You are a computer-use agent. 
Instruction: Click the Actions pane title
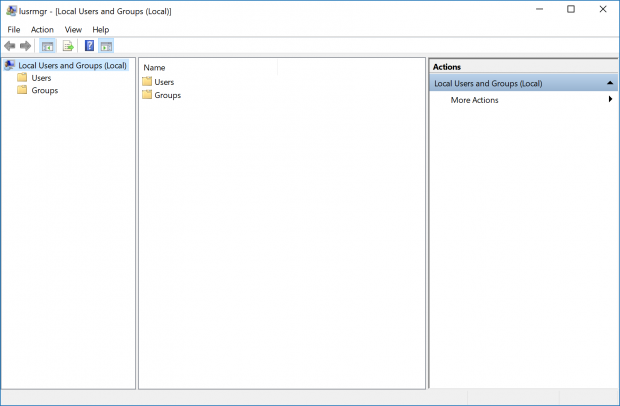447,67
